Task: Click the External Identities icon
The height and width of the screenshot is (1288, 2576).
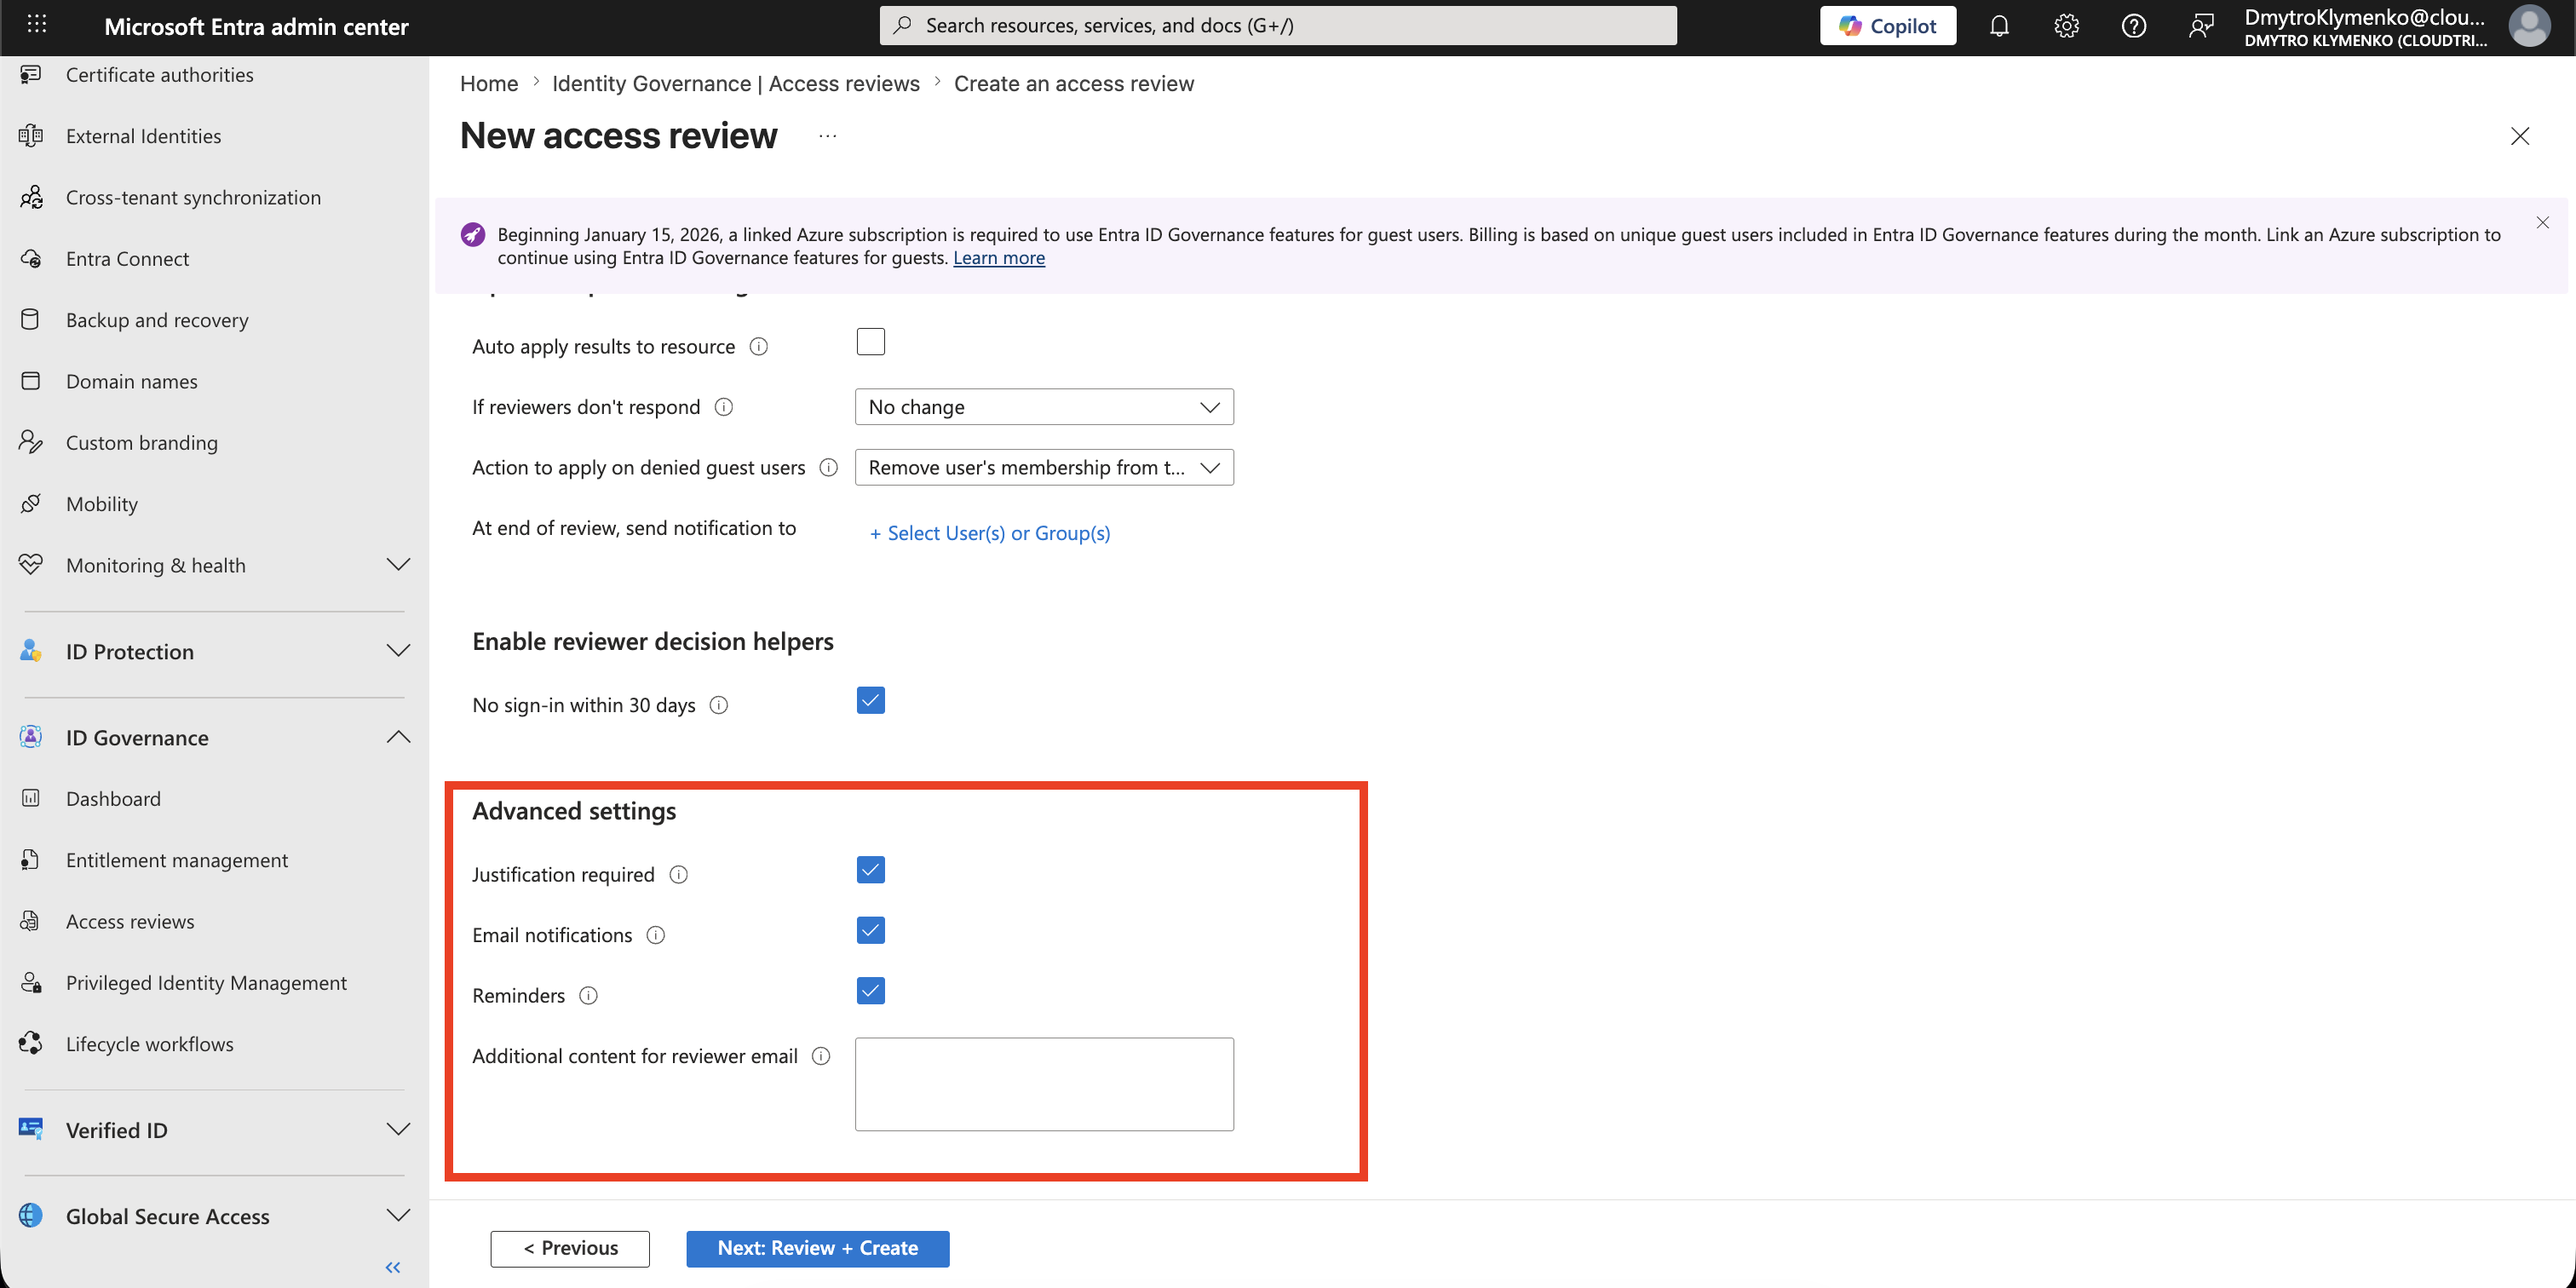Action: pos(31,135)
